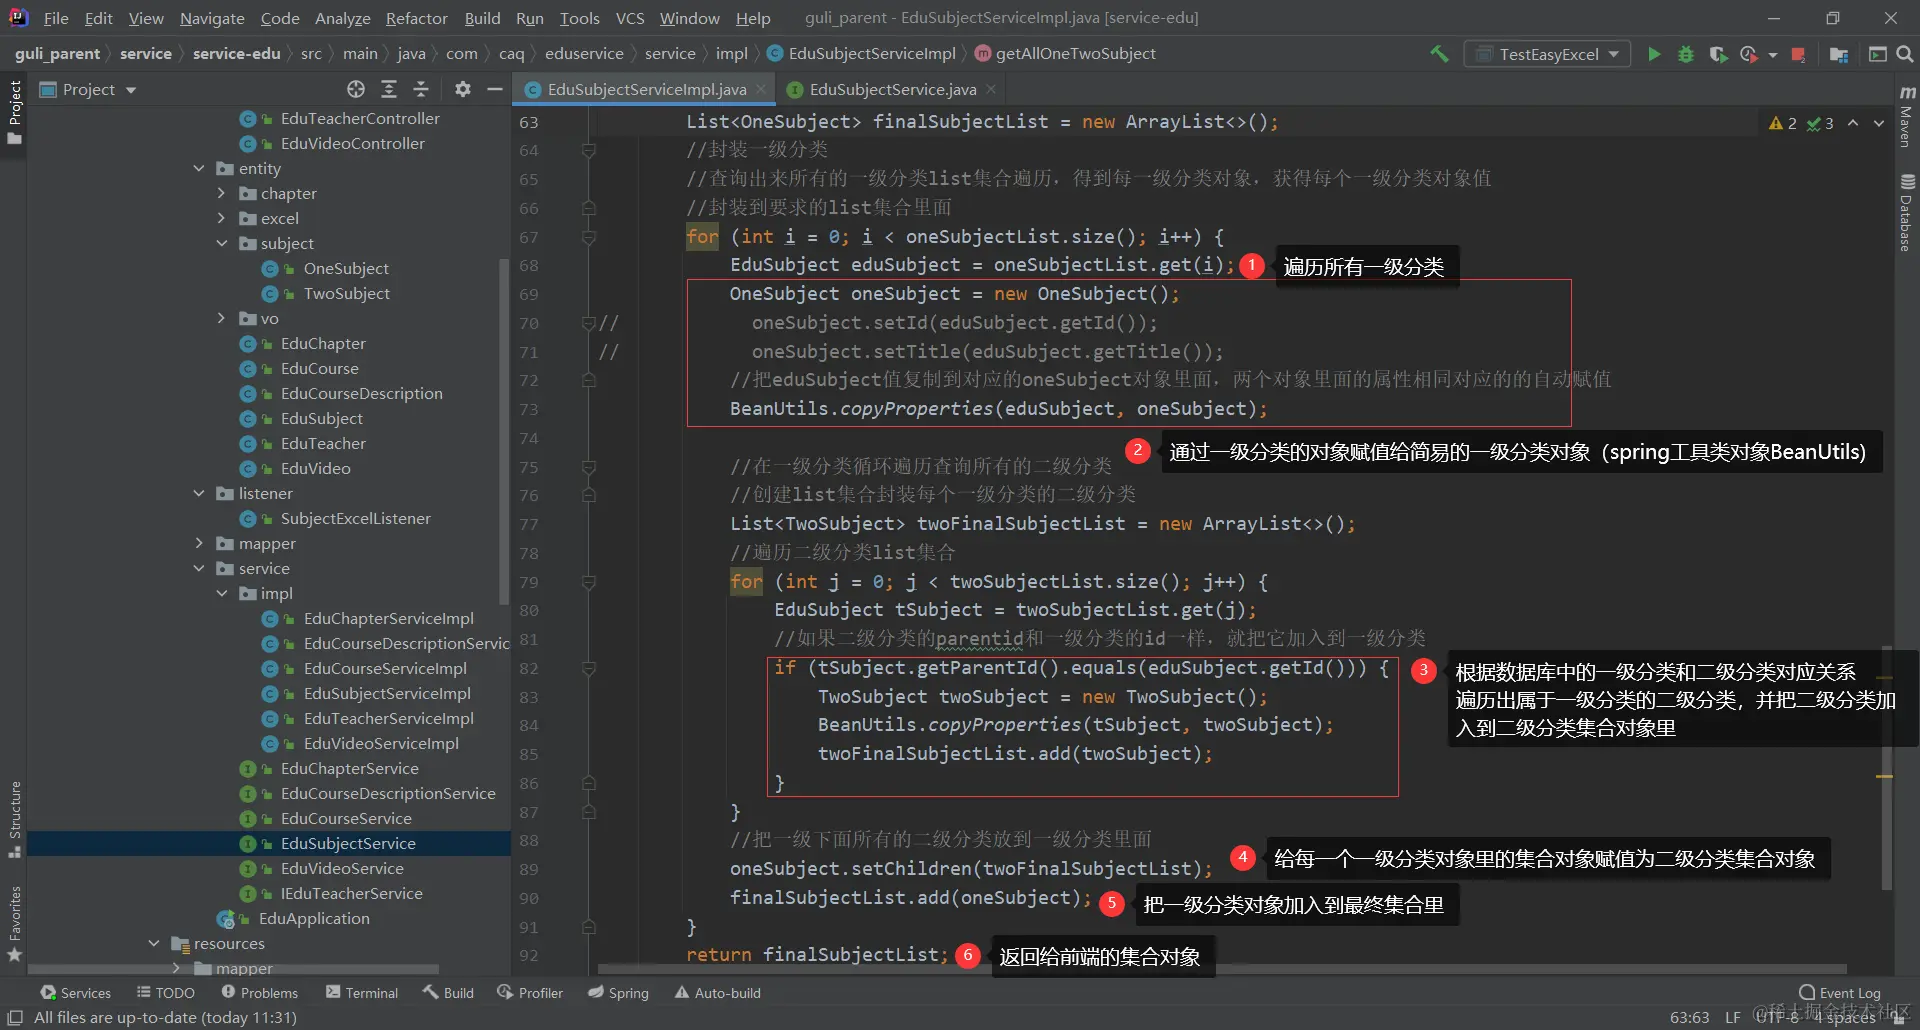Image resolution: width=1920 pixels, height=1030 pixels.
Task: Switch to the EduSubjectService.java tab
Action: 892,89
